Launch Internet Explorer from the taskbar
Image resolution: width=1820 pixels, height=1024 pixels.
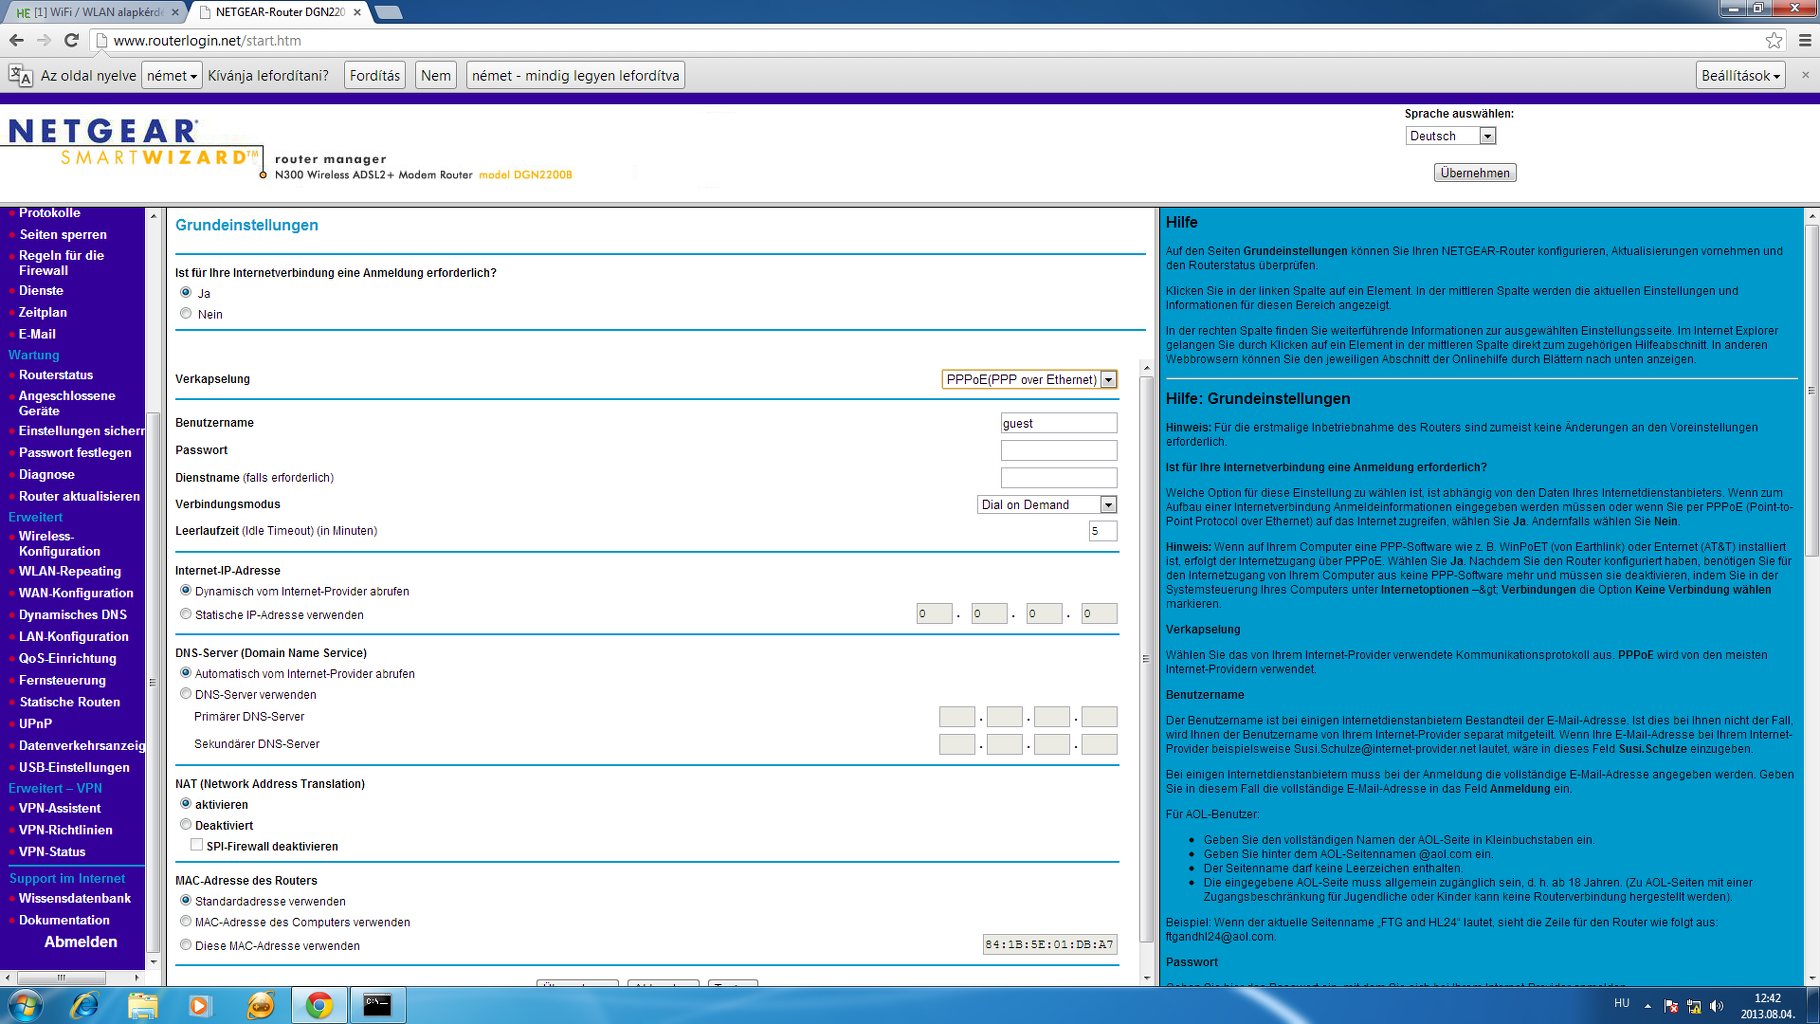[84, 1005]
